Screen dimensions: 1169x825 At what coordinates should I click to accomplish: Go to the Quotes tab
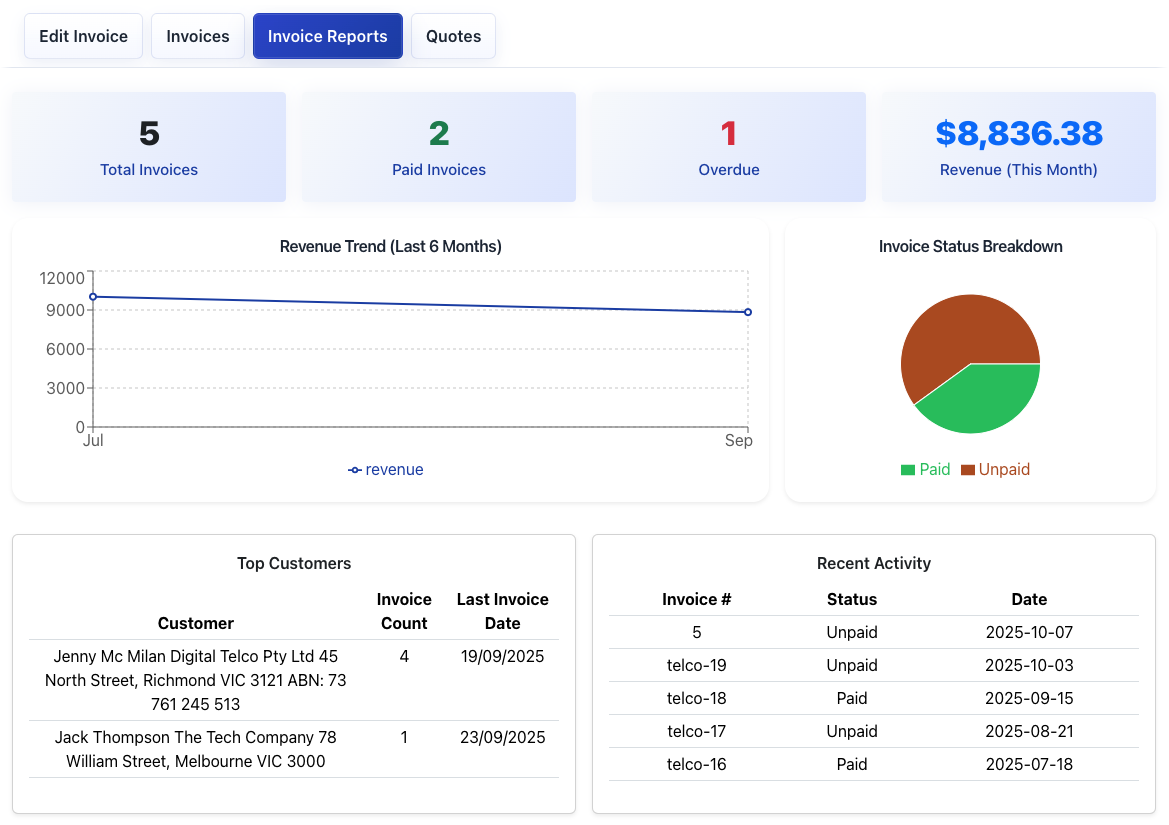coord(453,36)
